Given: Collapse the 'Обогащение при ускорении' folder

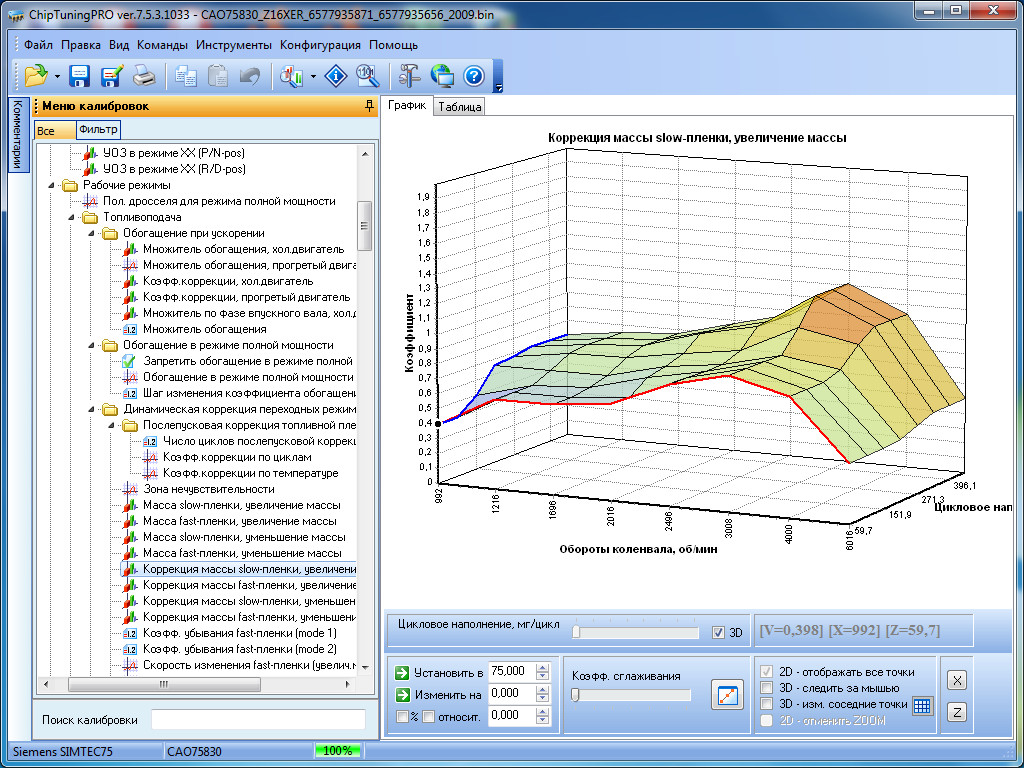Looking at the screenshot, I should pos(91,233).
